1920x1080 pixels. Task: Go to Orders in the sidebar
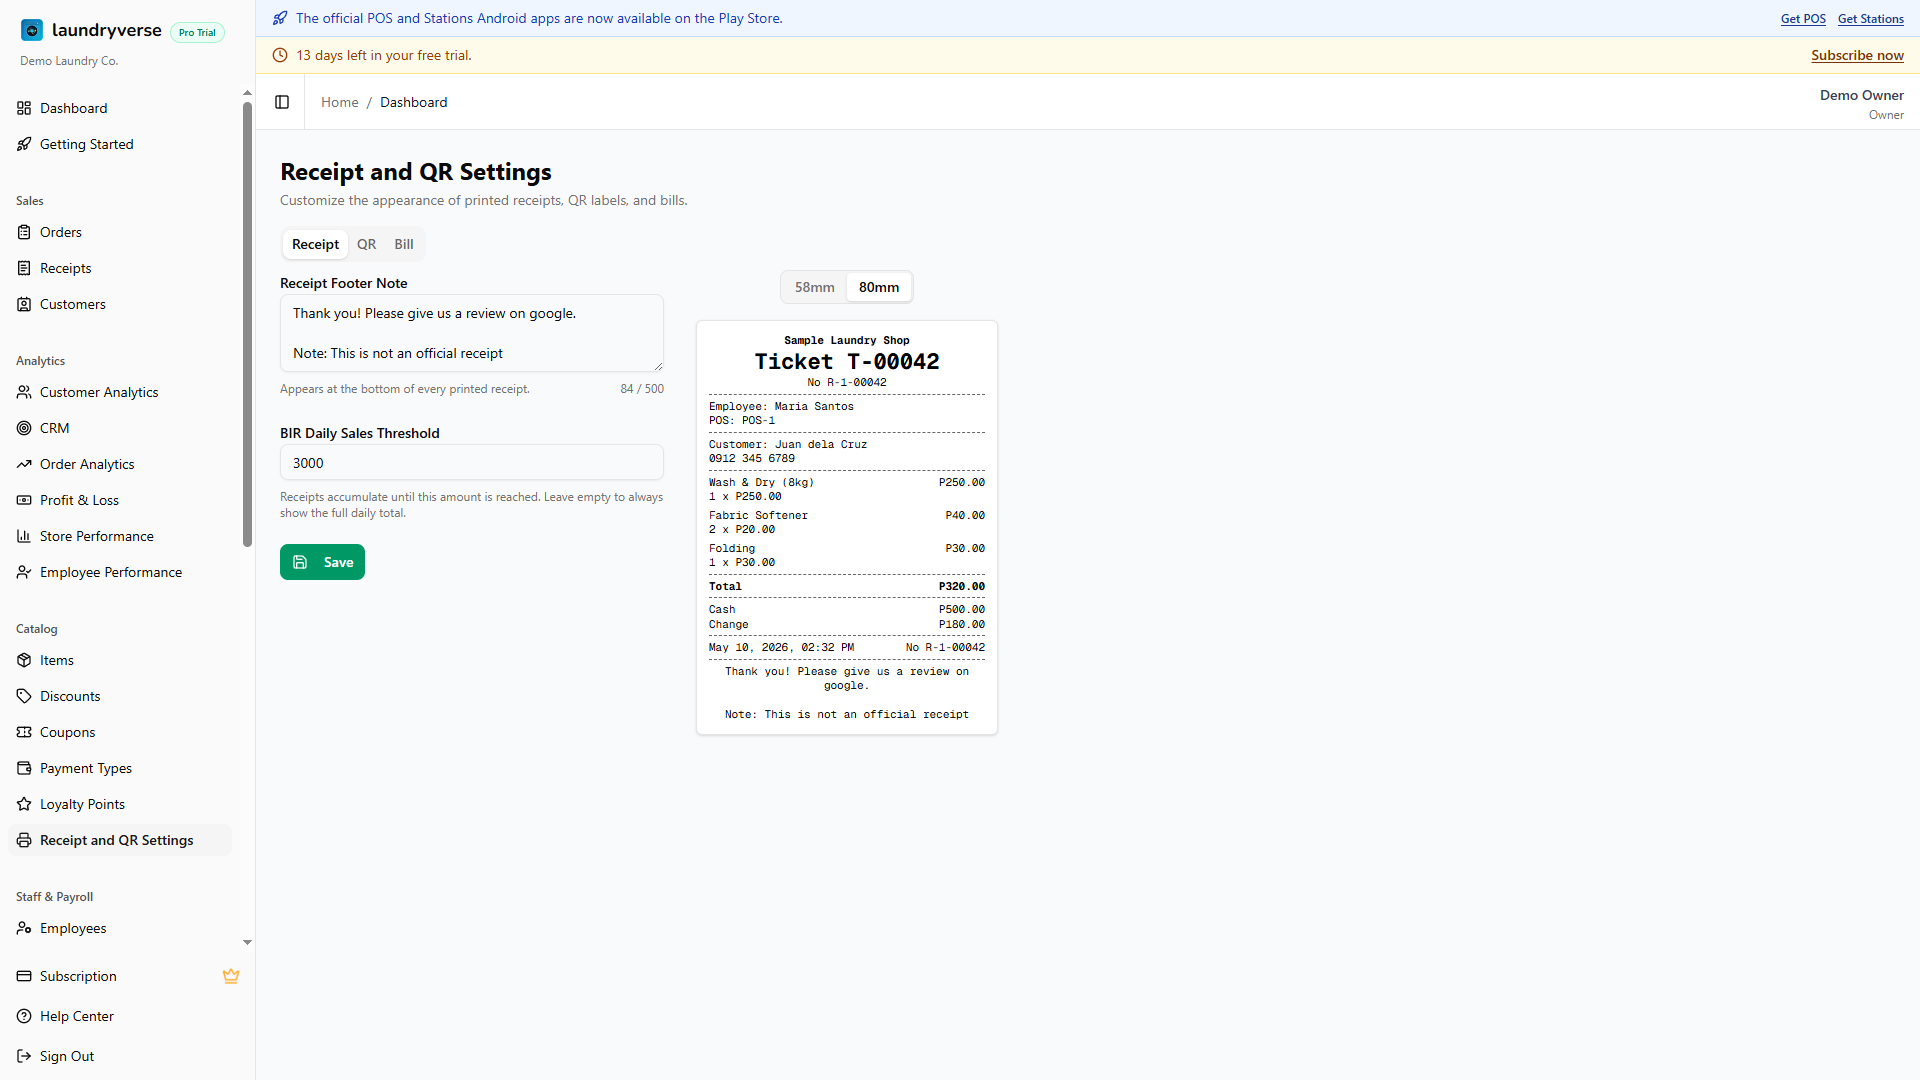coord(120,232)
